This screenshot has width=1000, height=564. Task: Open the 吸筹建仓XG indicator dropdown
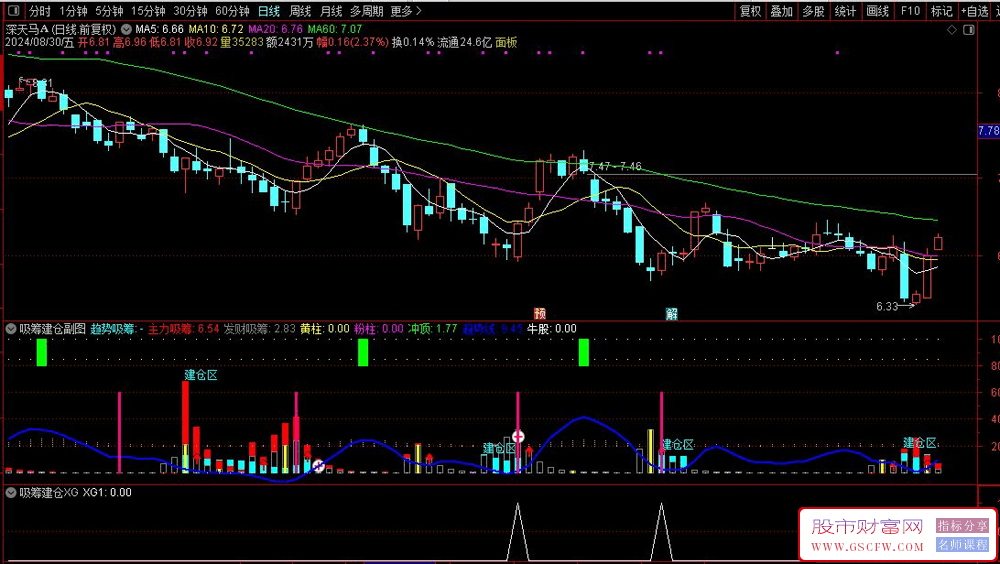click(10, 493)
